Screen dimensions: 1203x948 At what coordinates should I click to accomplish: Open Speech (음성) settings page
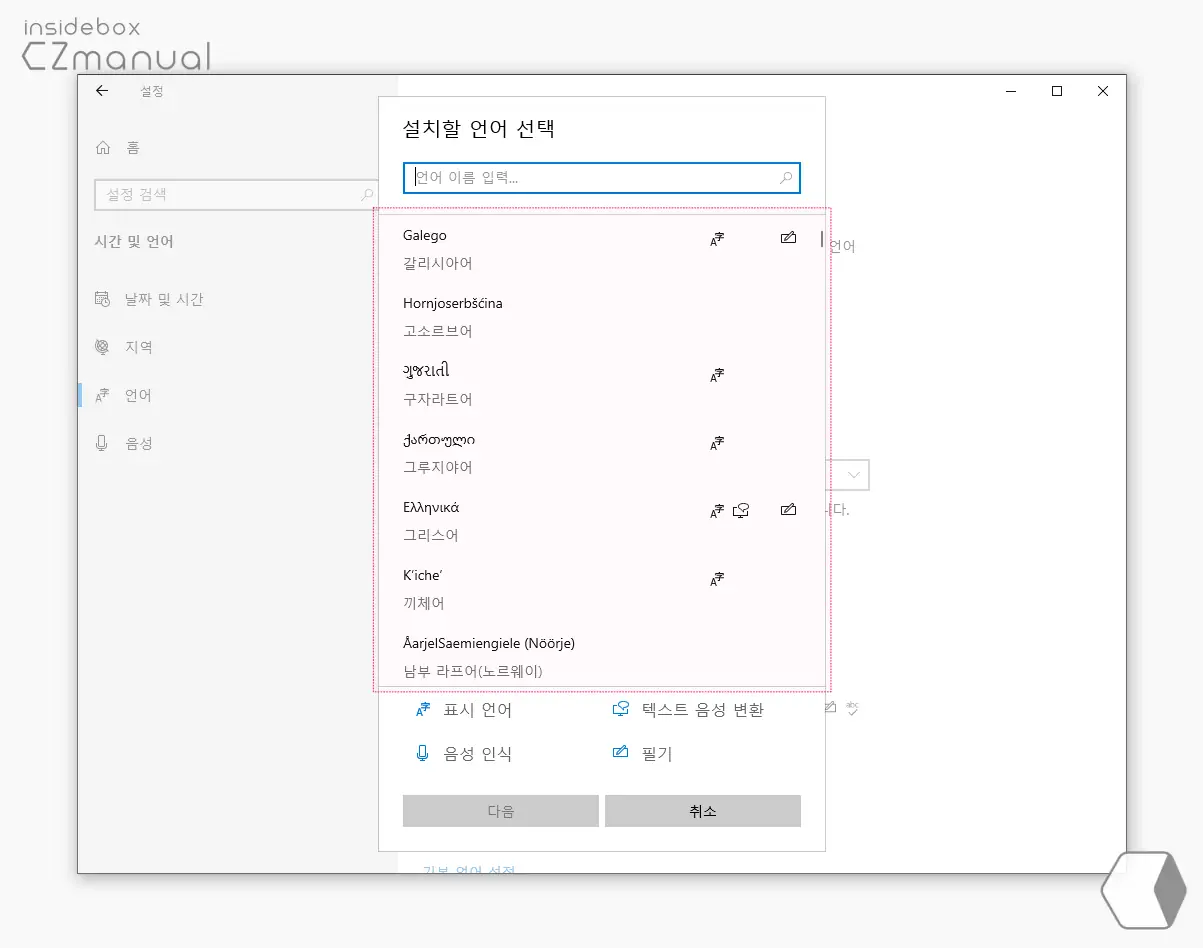tap(138, 443)
